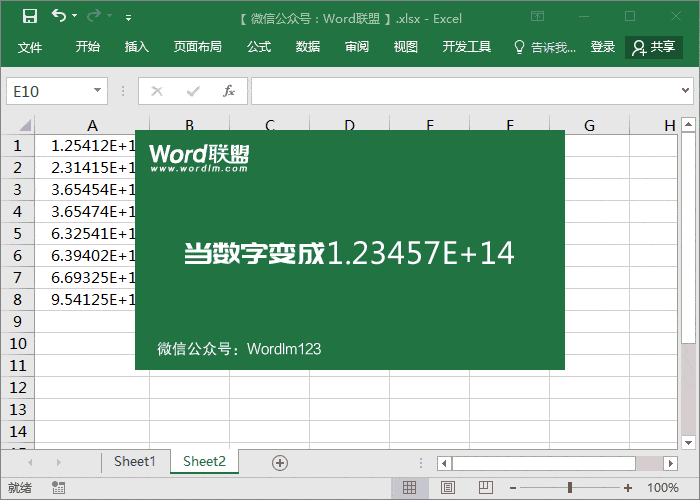Click the 告诉我 lightbulb search box
700x500 pixels.
(545, 47)
